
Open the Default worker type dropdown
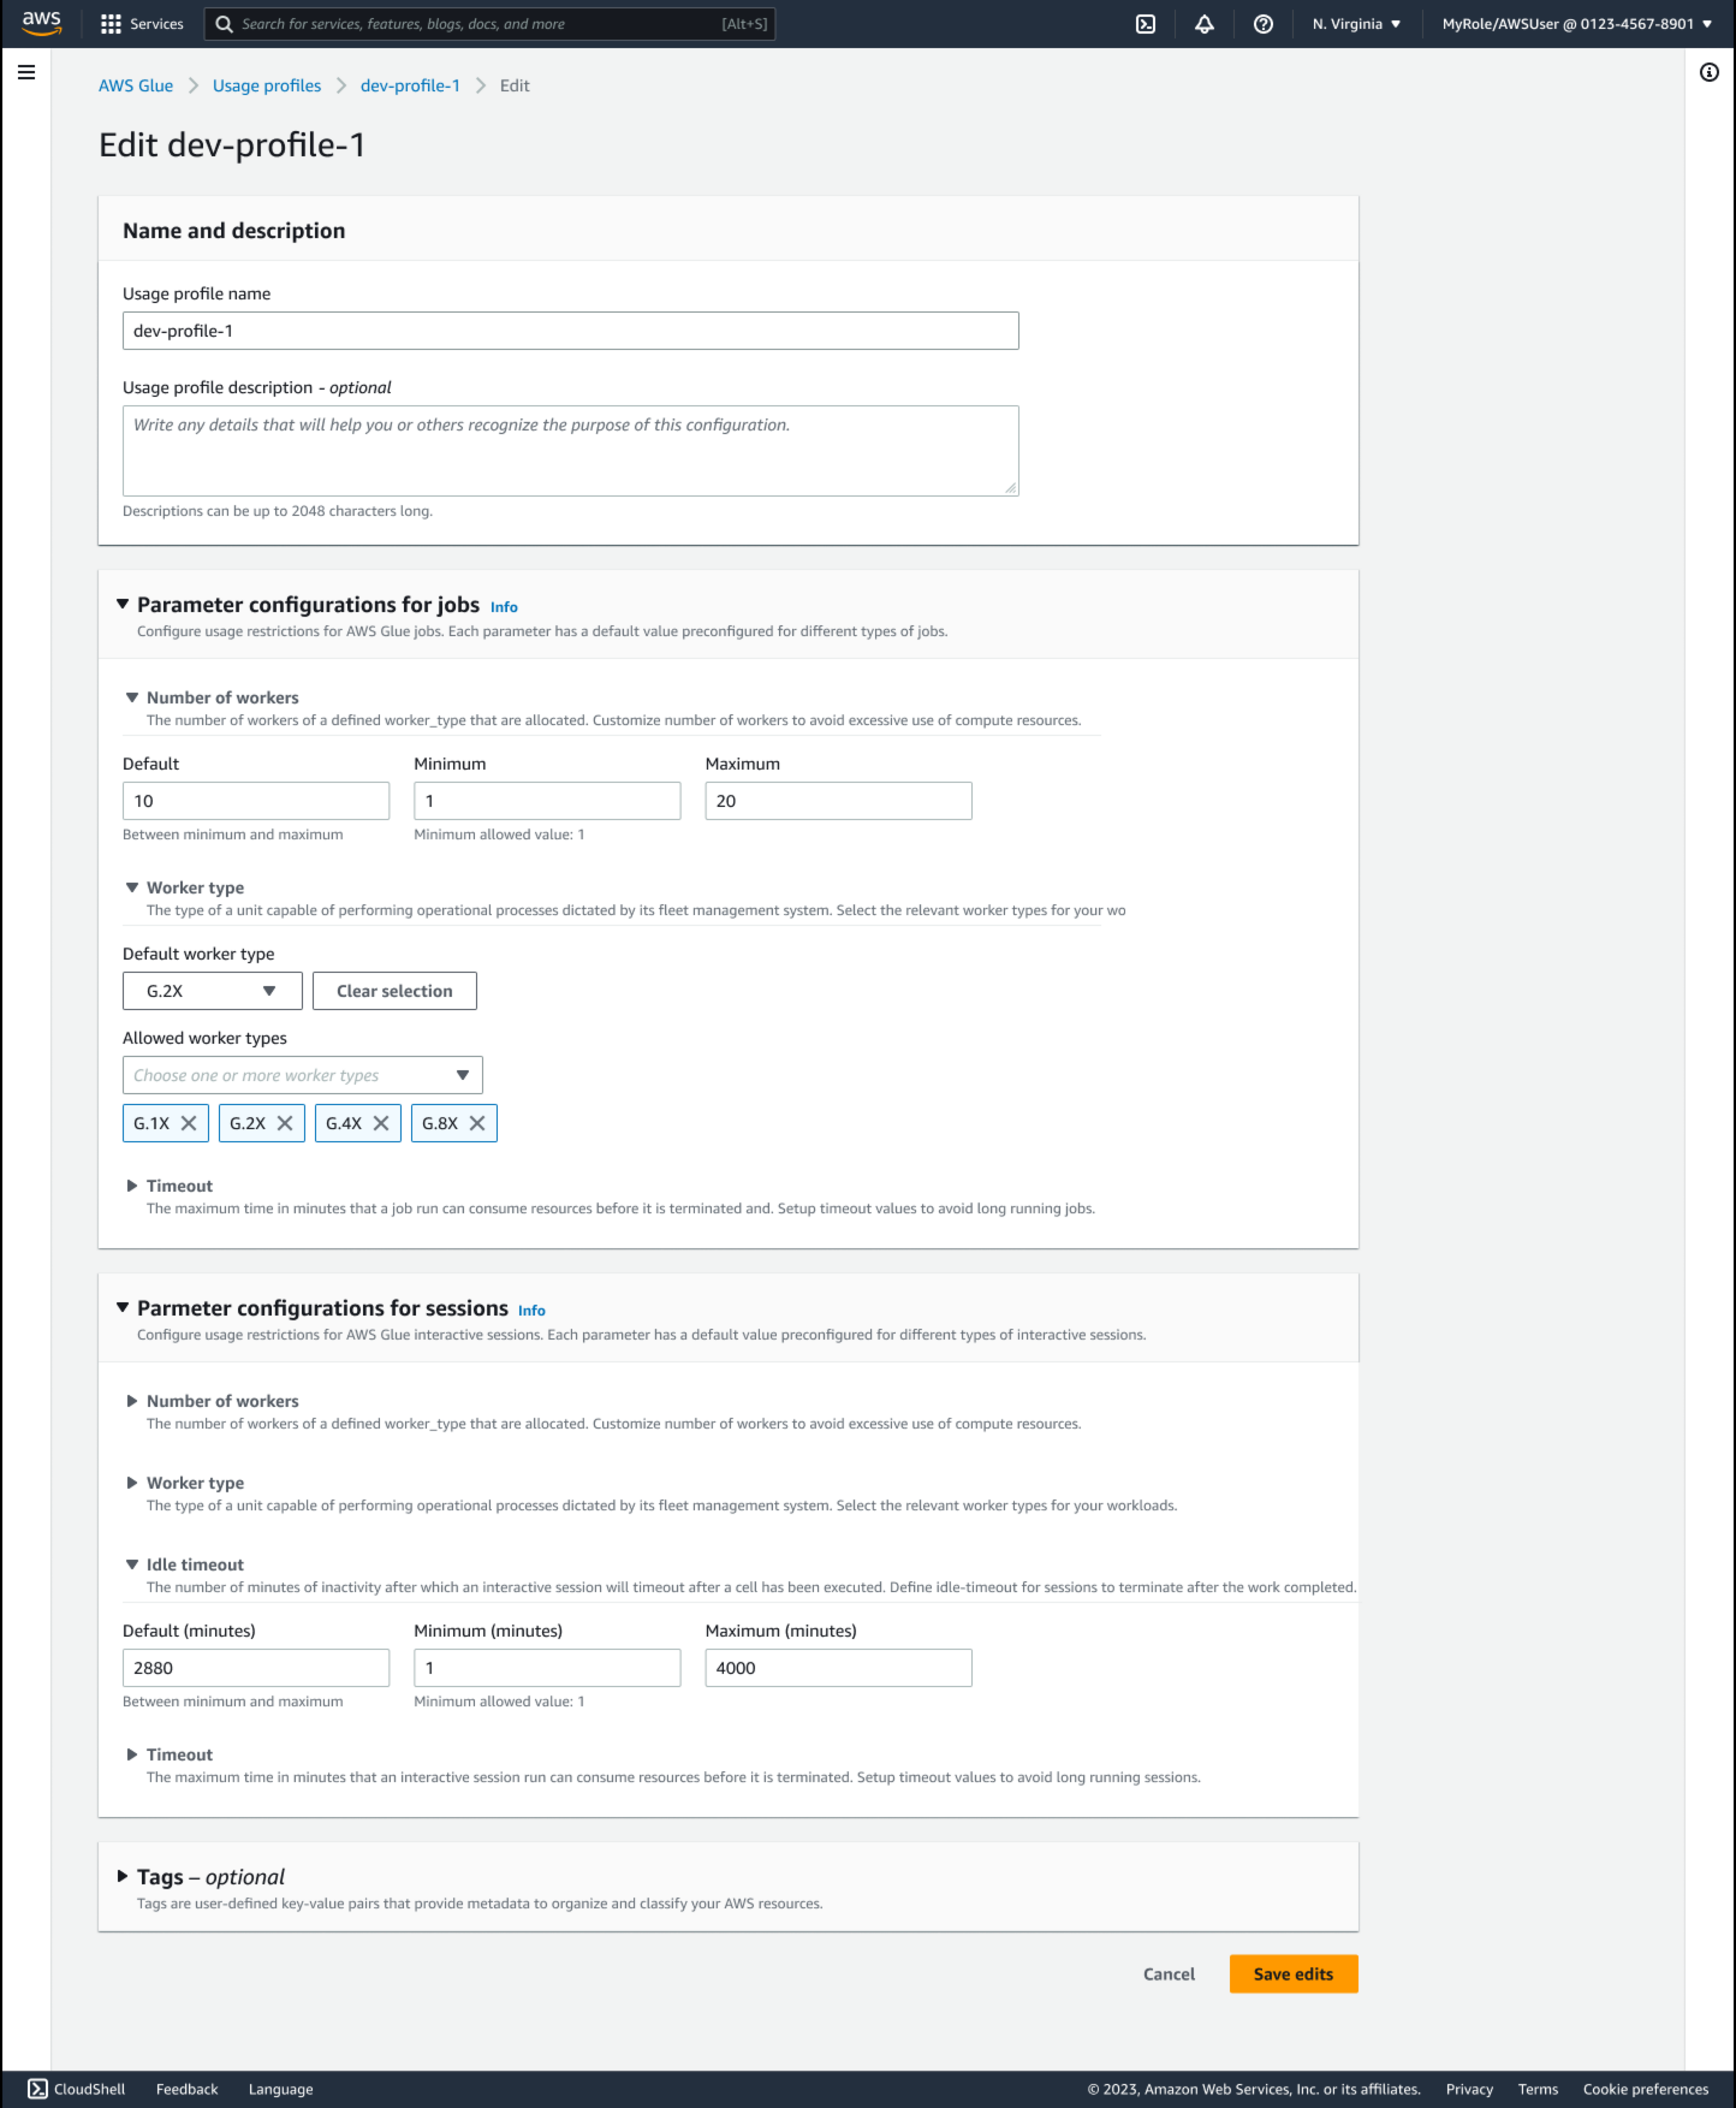coord(211,990)
